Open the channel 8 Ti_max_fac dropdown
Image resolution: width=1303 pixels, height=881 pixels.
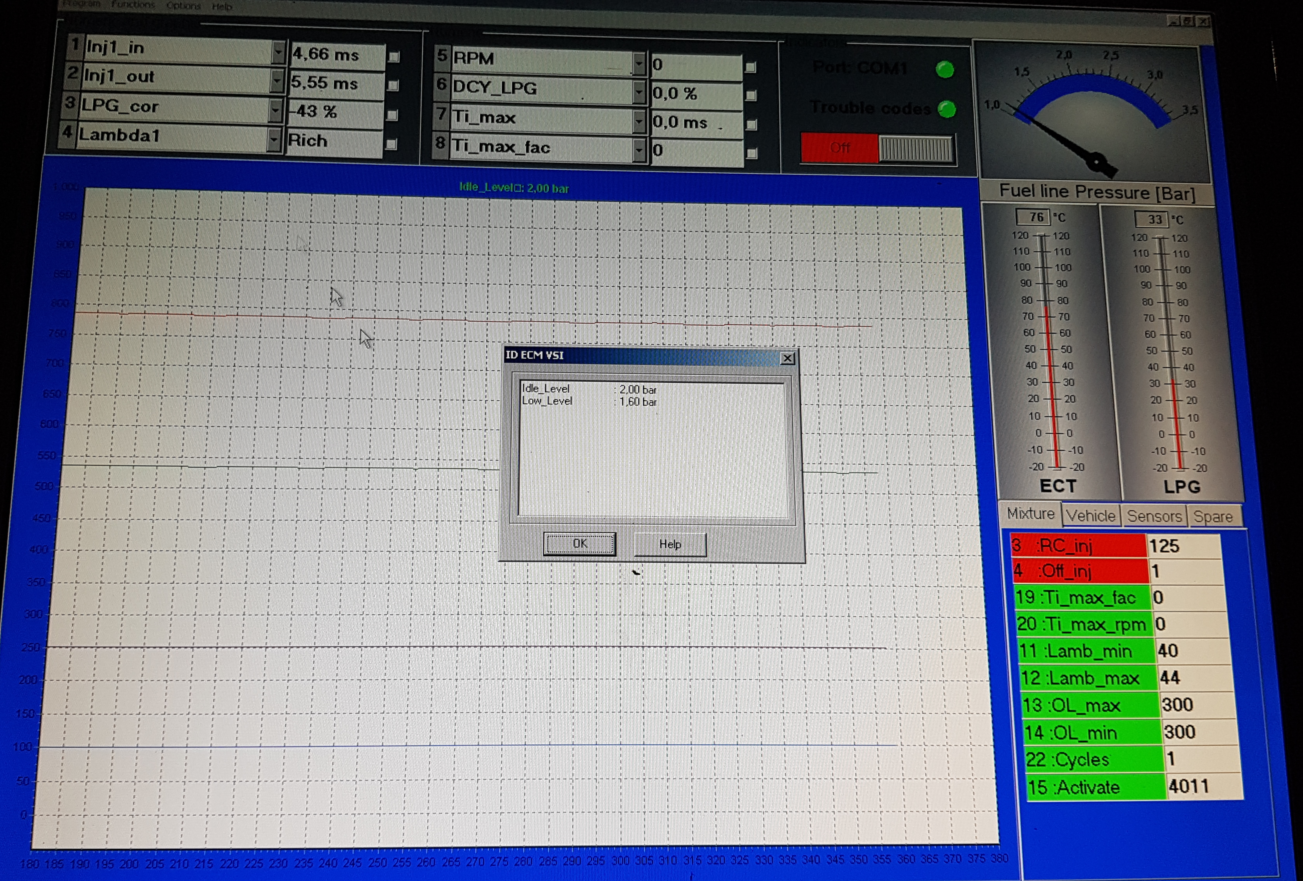tap(638, 149)
